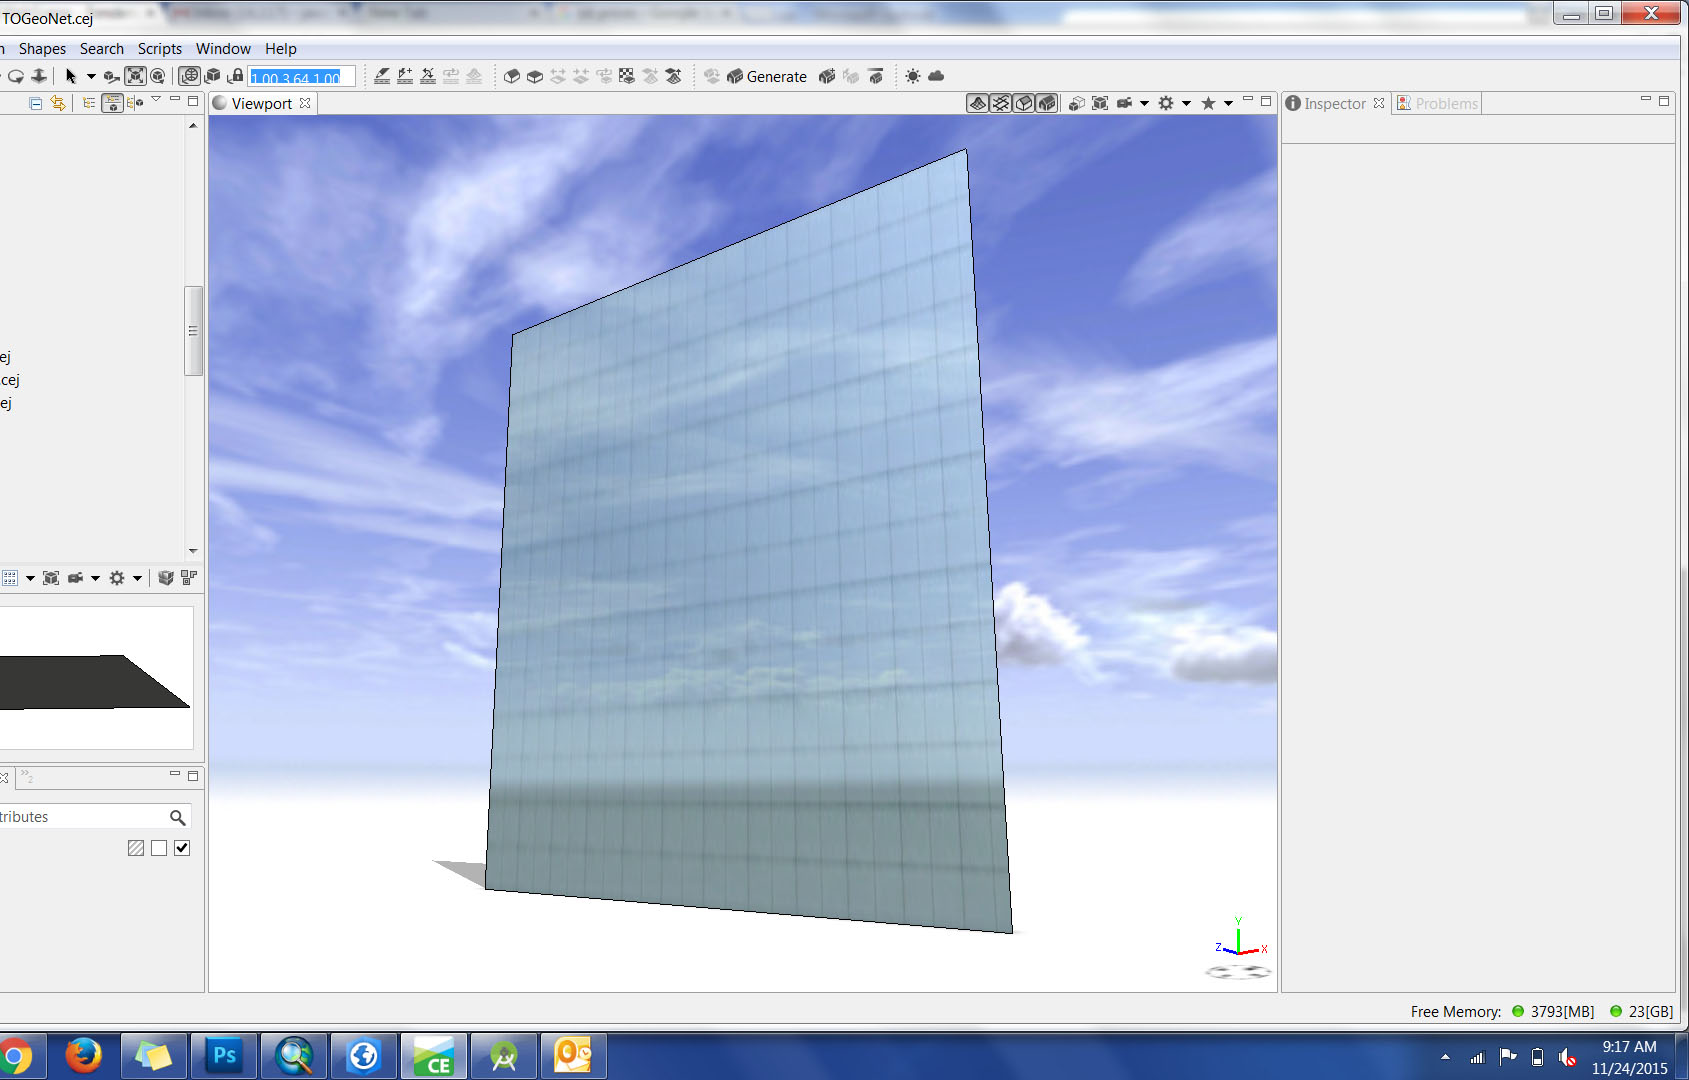Toggle graph network visibility in viewport
1689x1080 pixels.
(1001, 103)
